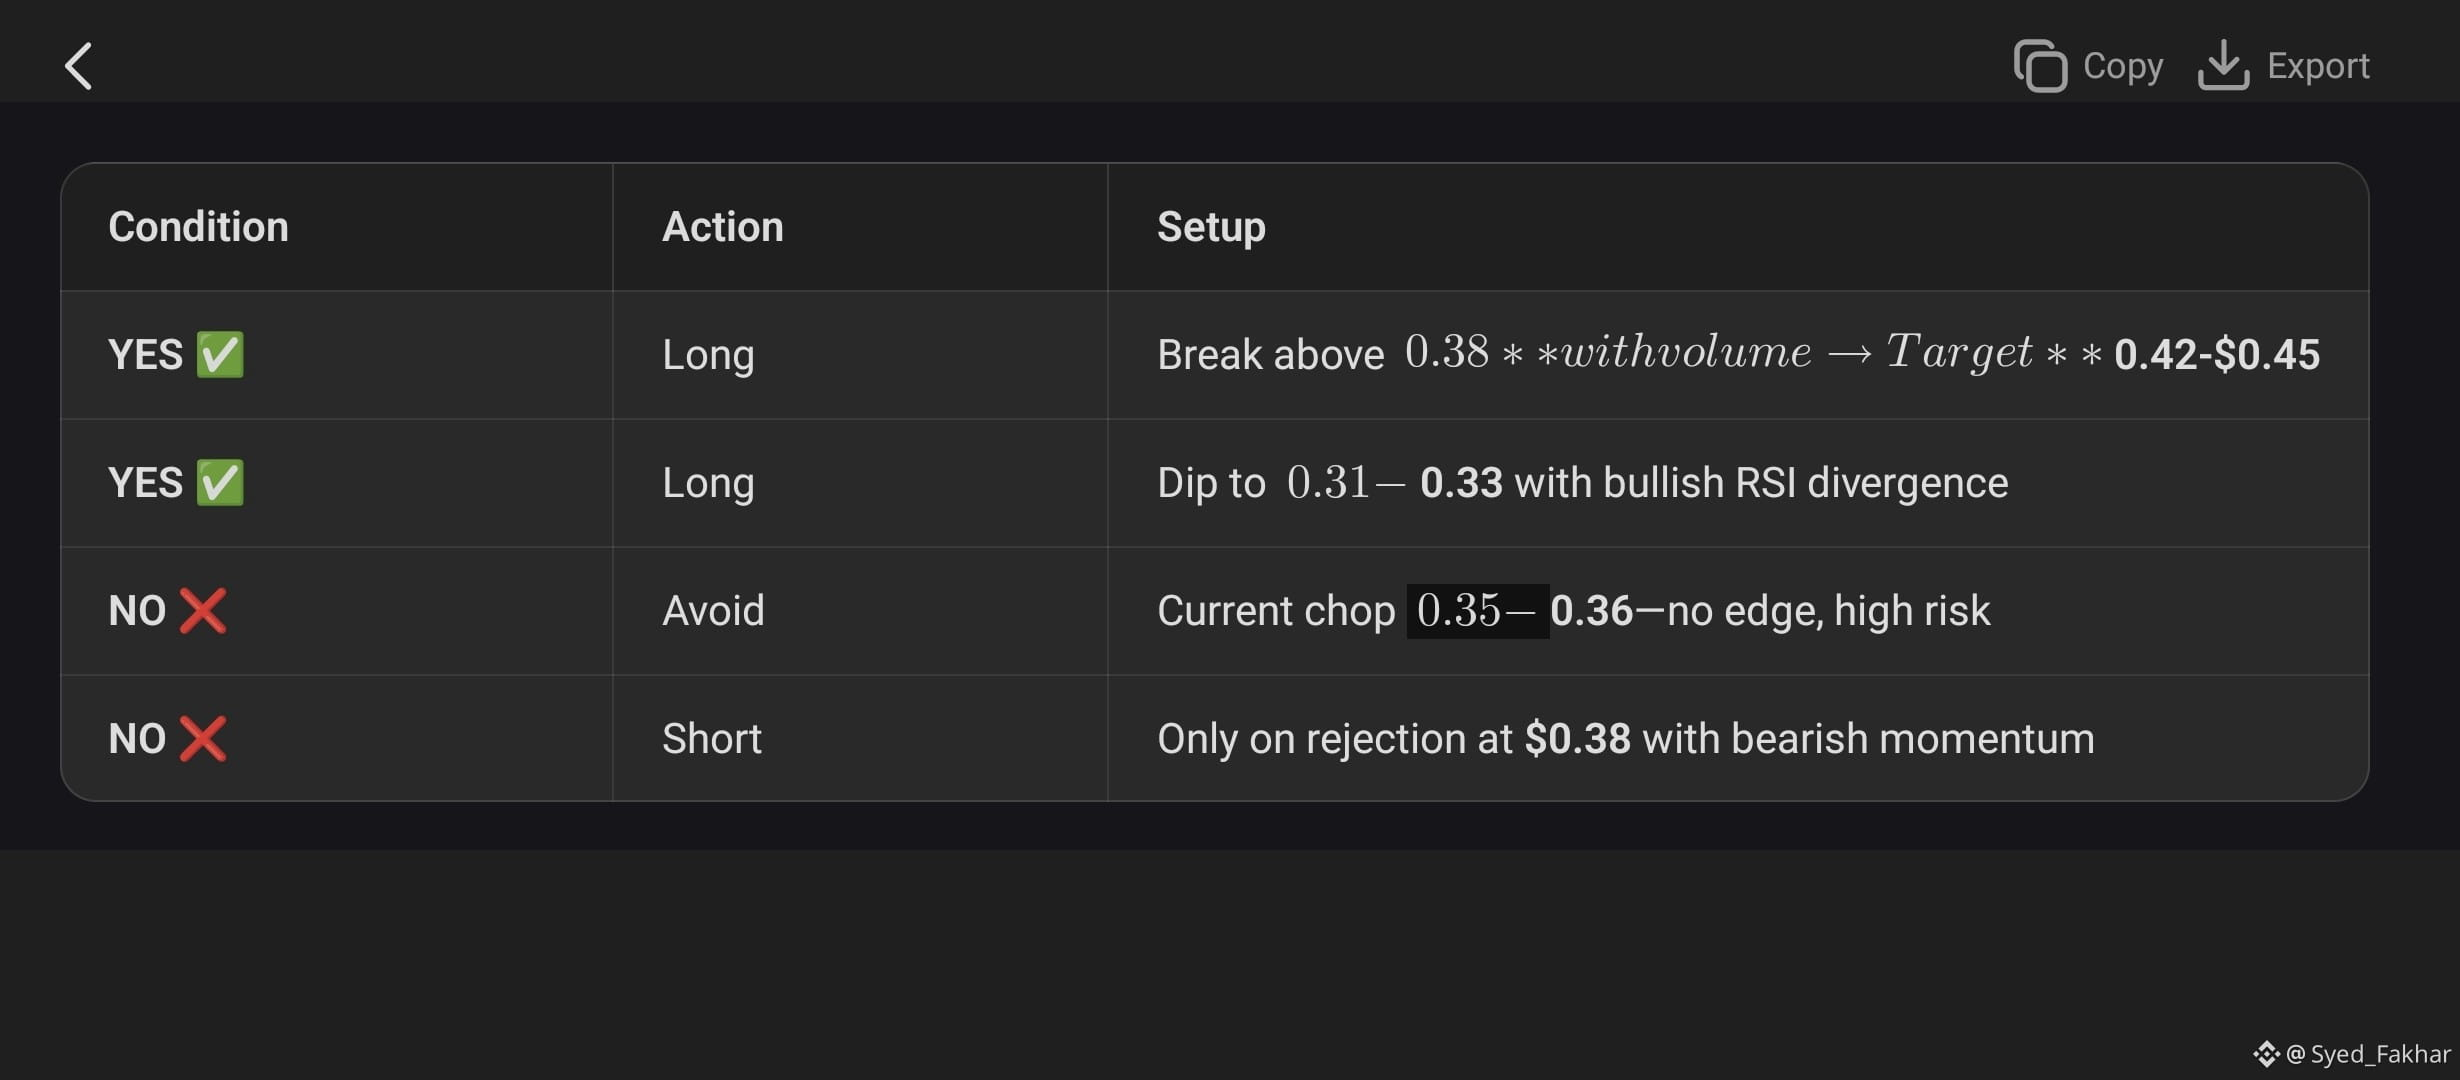Select the Action column header
The width and height of the screenshot is (2460, 1080).
point(723,227)
